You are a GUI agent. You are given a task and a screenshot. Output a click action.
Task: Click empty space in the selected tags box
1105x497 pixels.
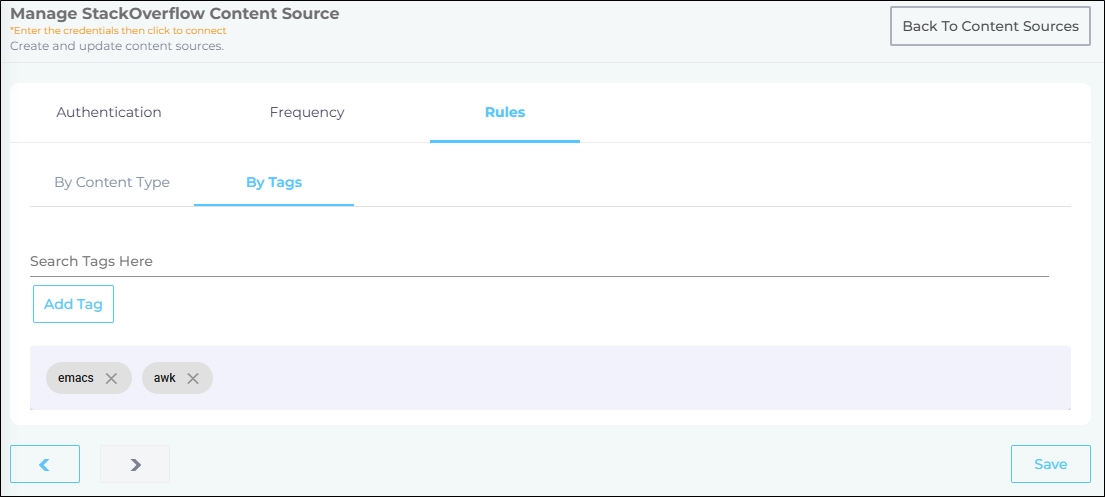pyautogui.click(x=640, y=378)
